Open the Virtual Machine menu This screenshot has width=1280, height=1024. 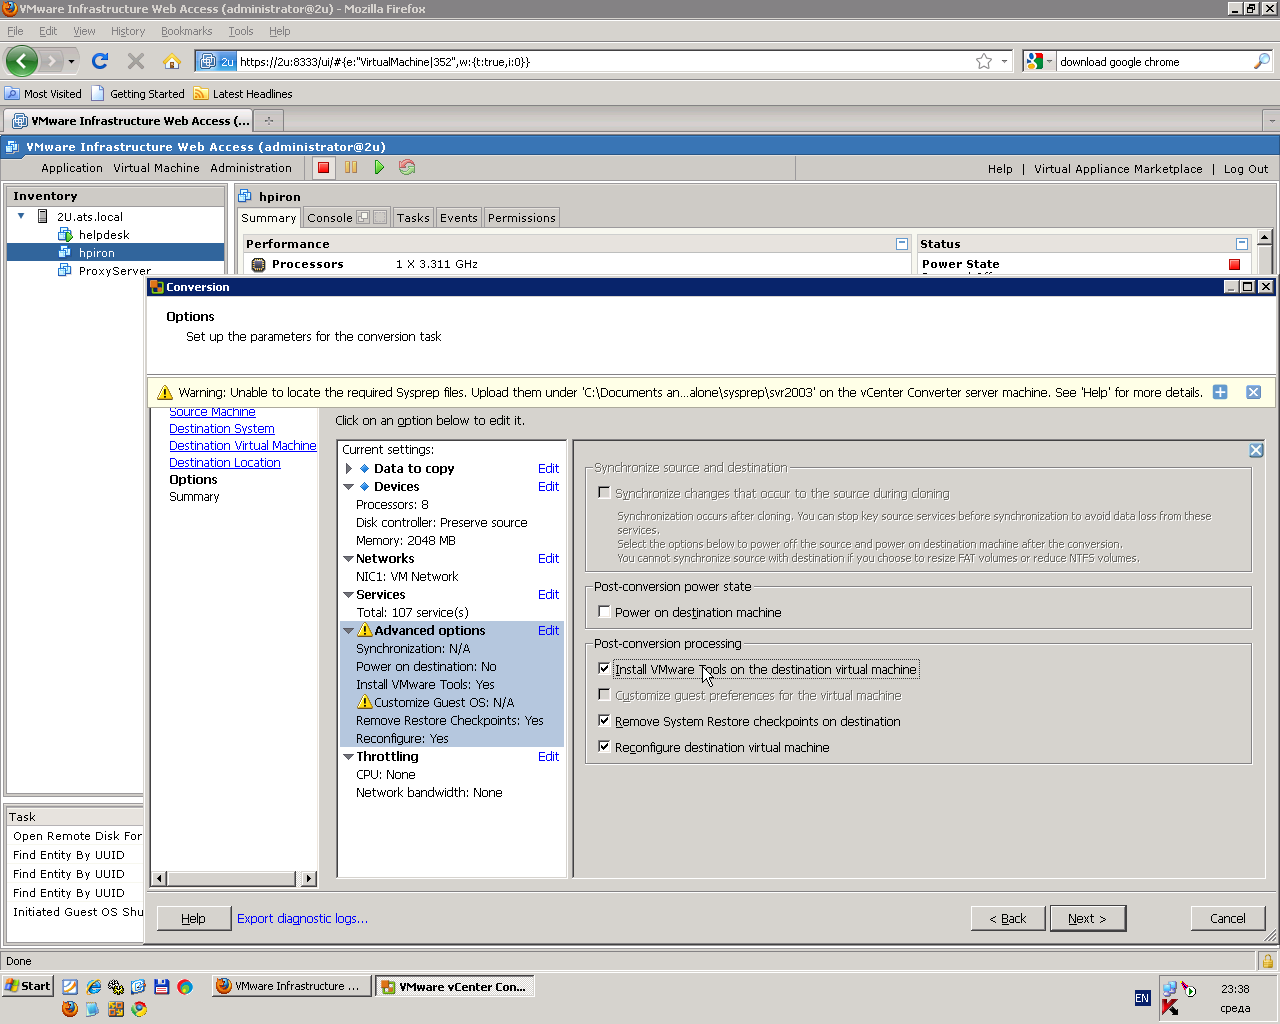[156, 168]
